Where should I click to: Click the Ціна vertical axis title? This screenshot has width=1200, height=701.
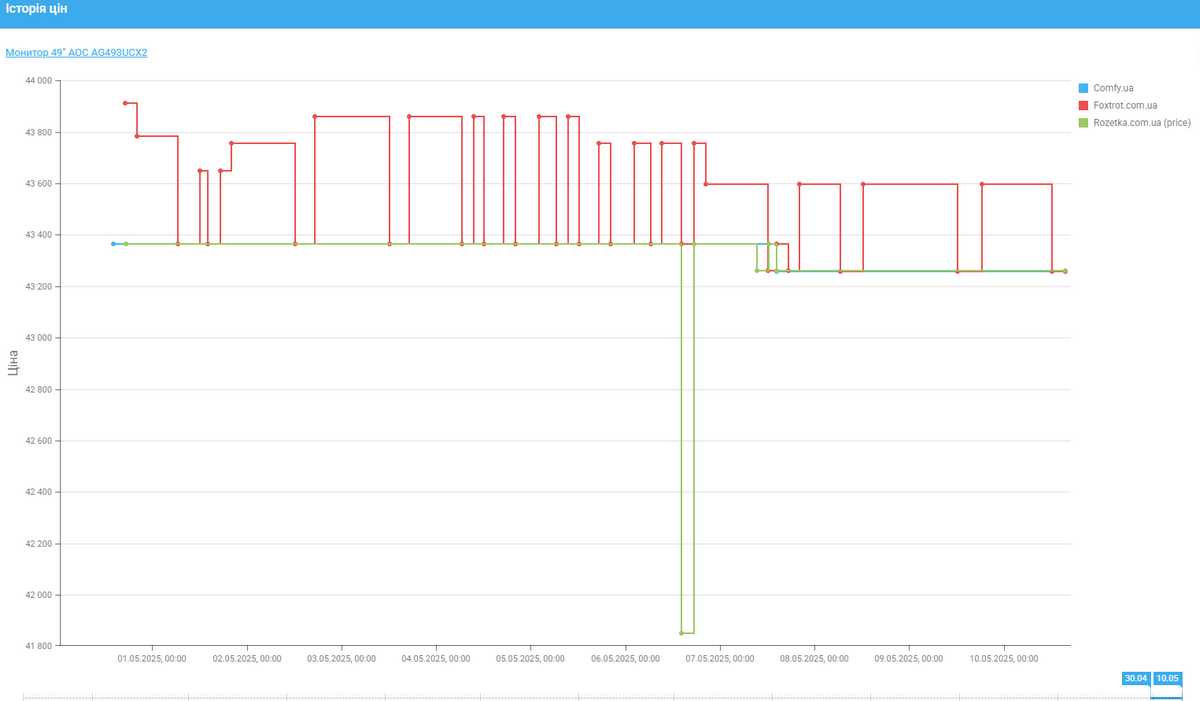tap(13, 362)
